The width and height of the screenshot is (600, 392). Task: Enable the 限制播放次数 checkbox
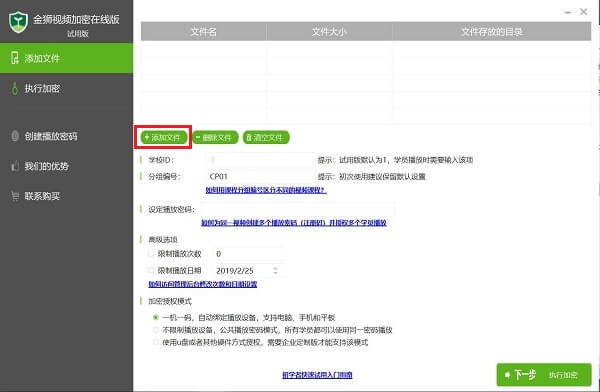coord(151,253)
